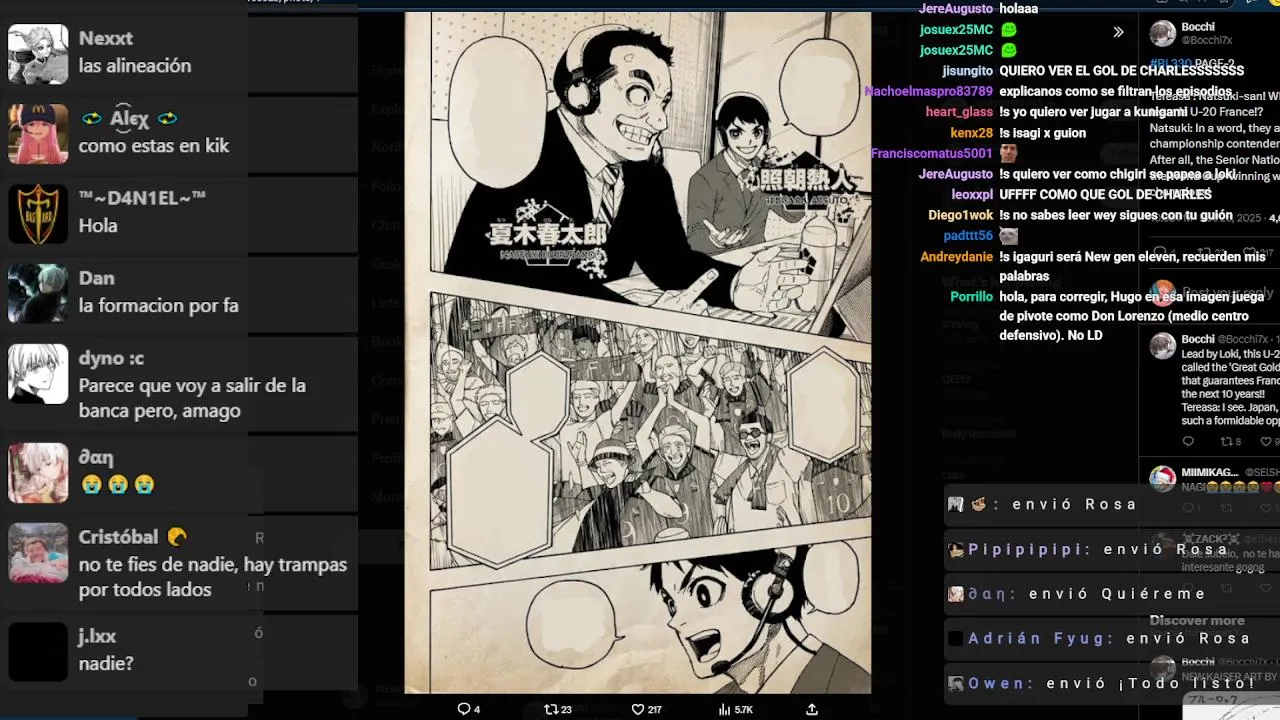
Task: Select message 'la formacion por fa'
Action: pyautogui.click(x=158, y=306)
